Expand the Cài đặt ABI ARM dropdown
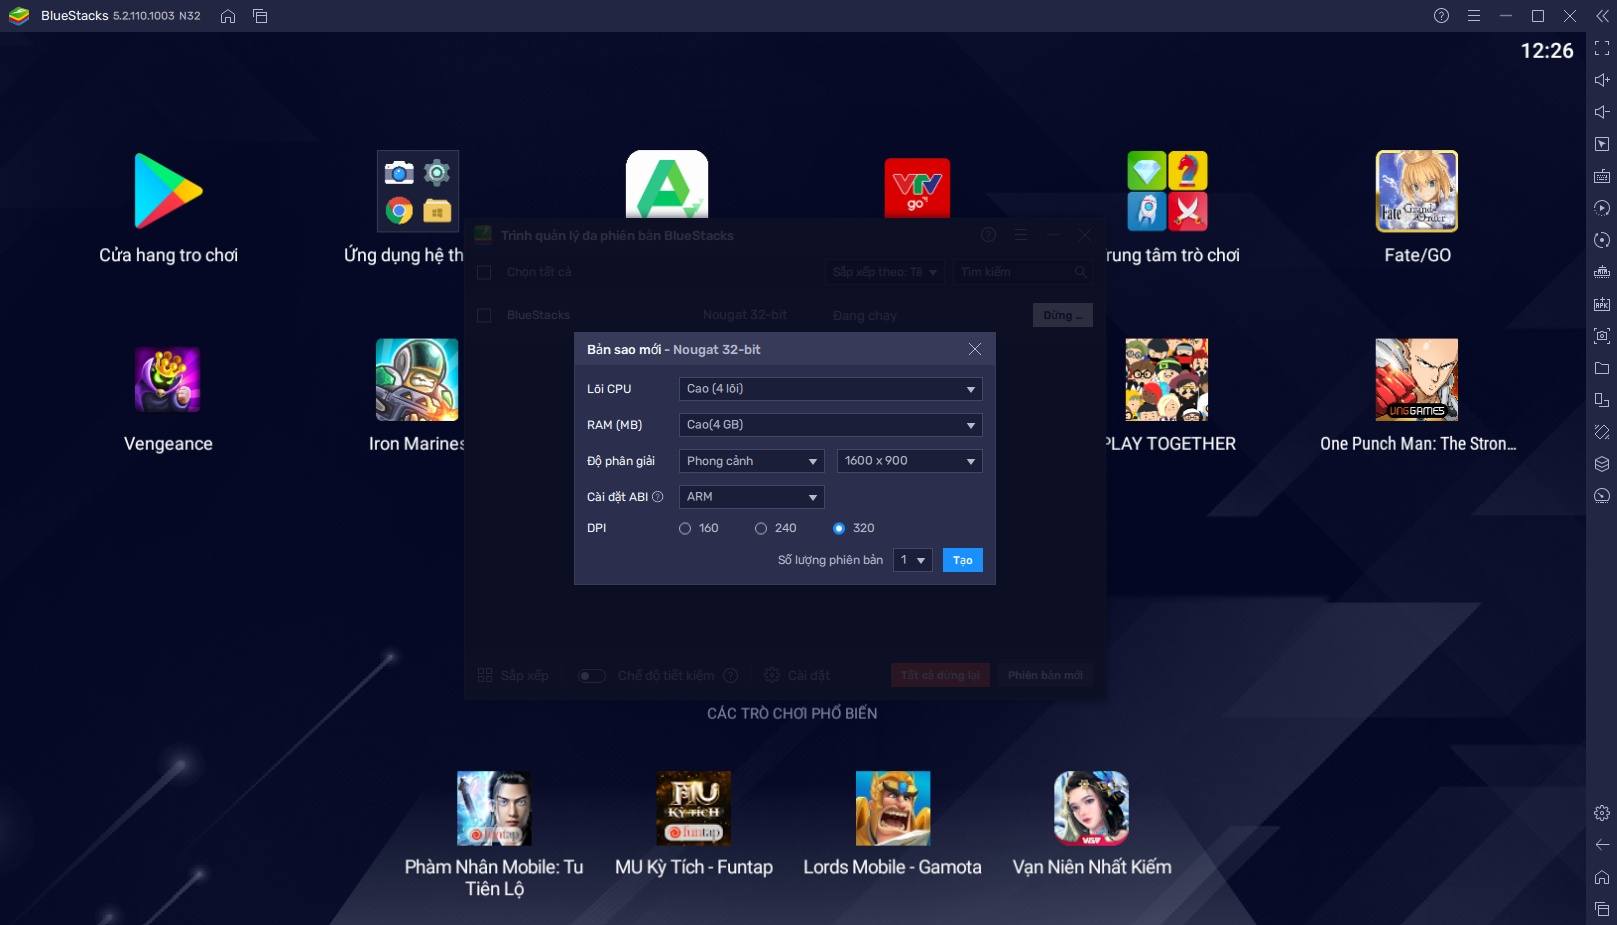The image size is (1617, 925). pyautogui.click(x=751, y=497)
